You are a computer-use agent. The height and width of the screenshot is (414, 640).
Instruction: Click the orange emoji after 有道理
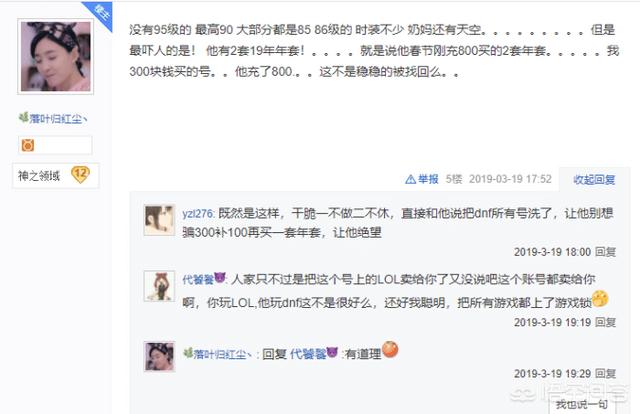[x=390, y=349]
